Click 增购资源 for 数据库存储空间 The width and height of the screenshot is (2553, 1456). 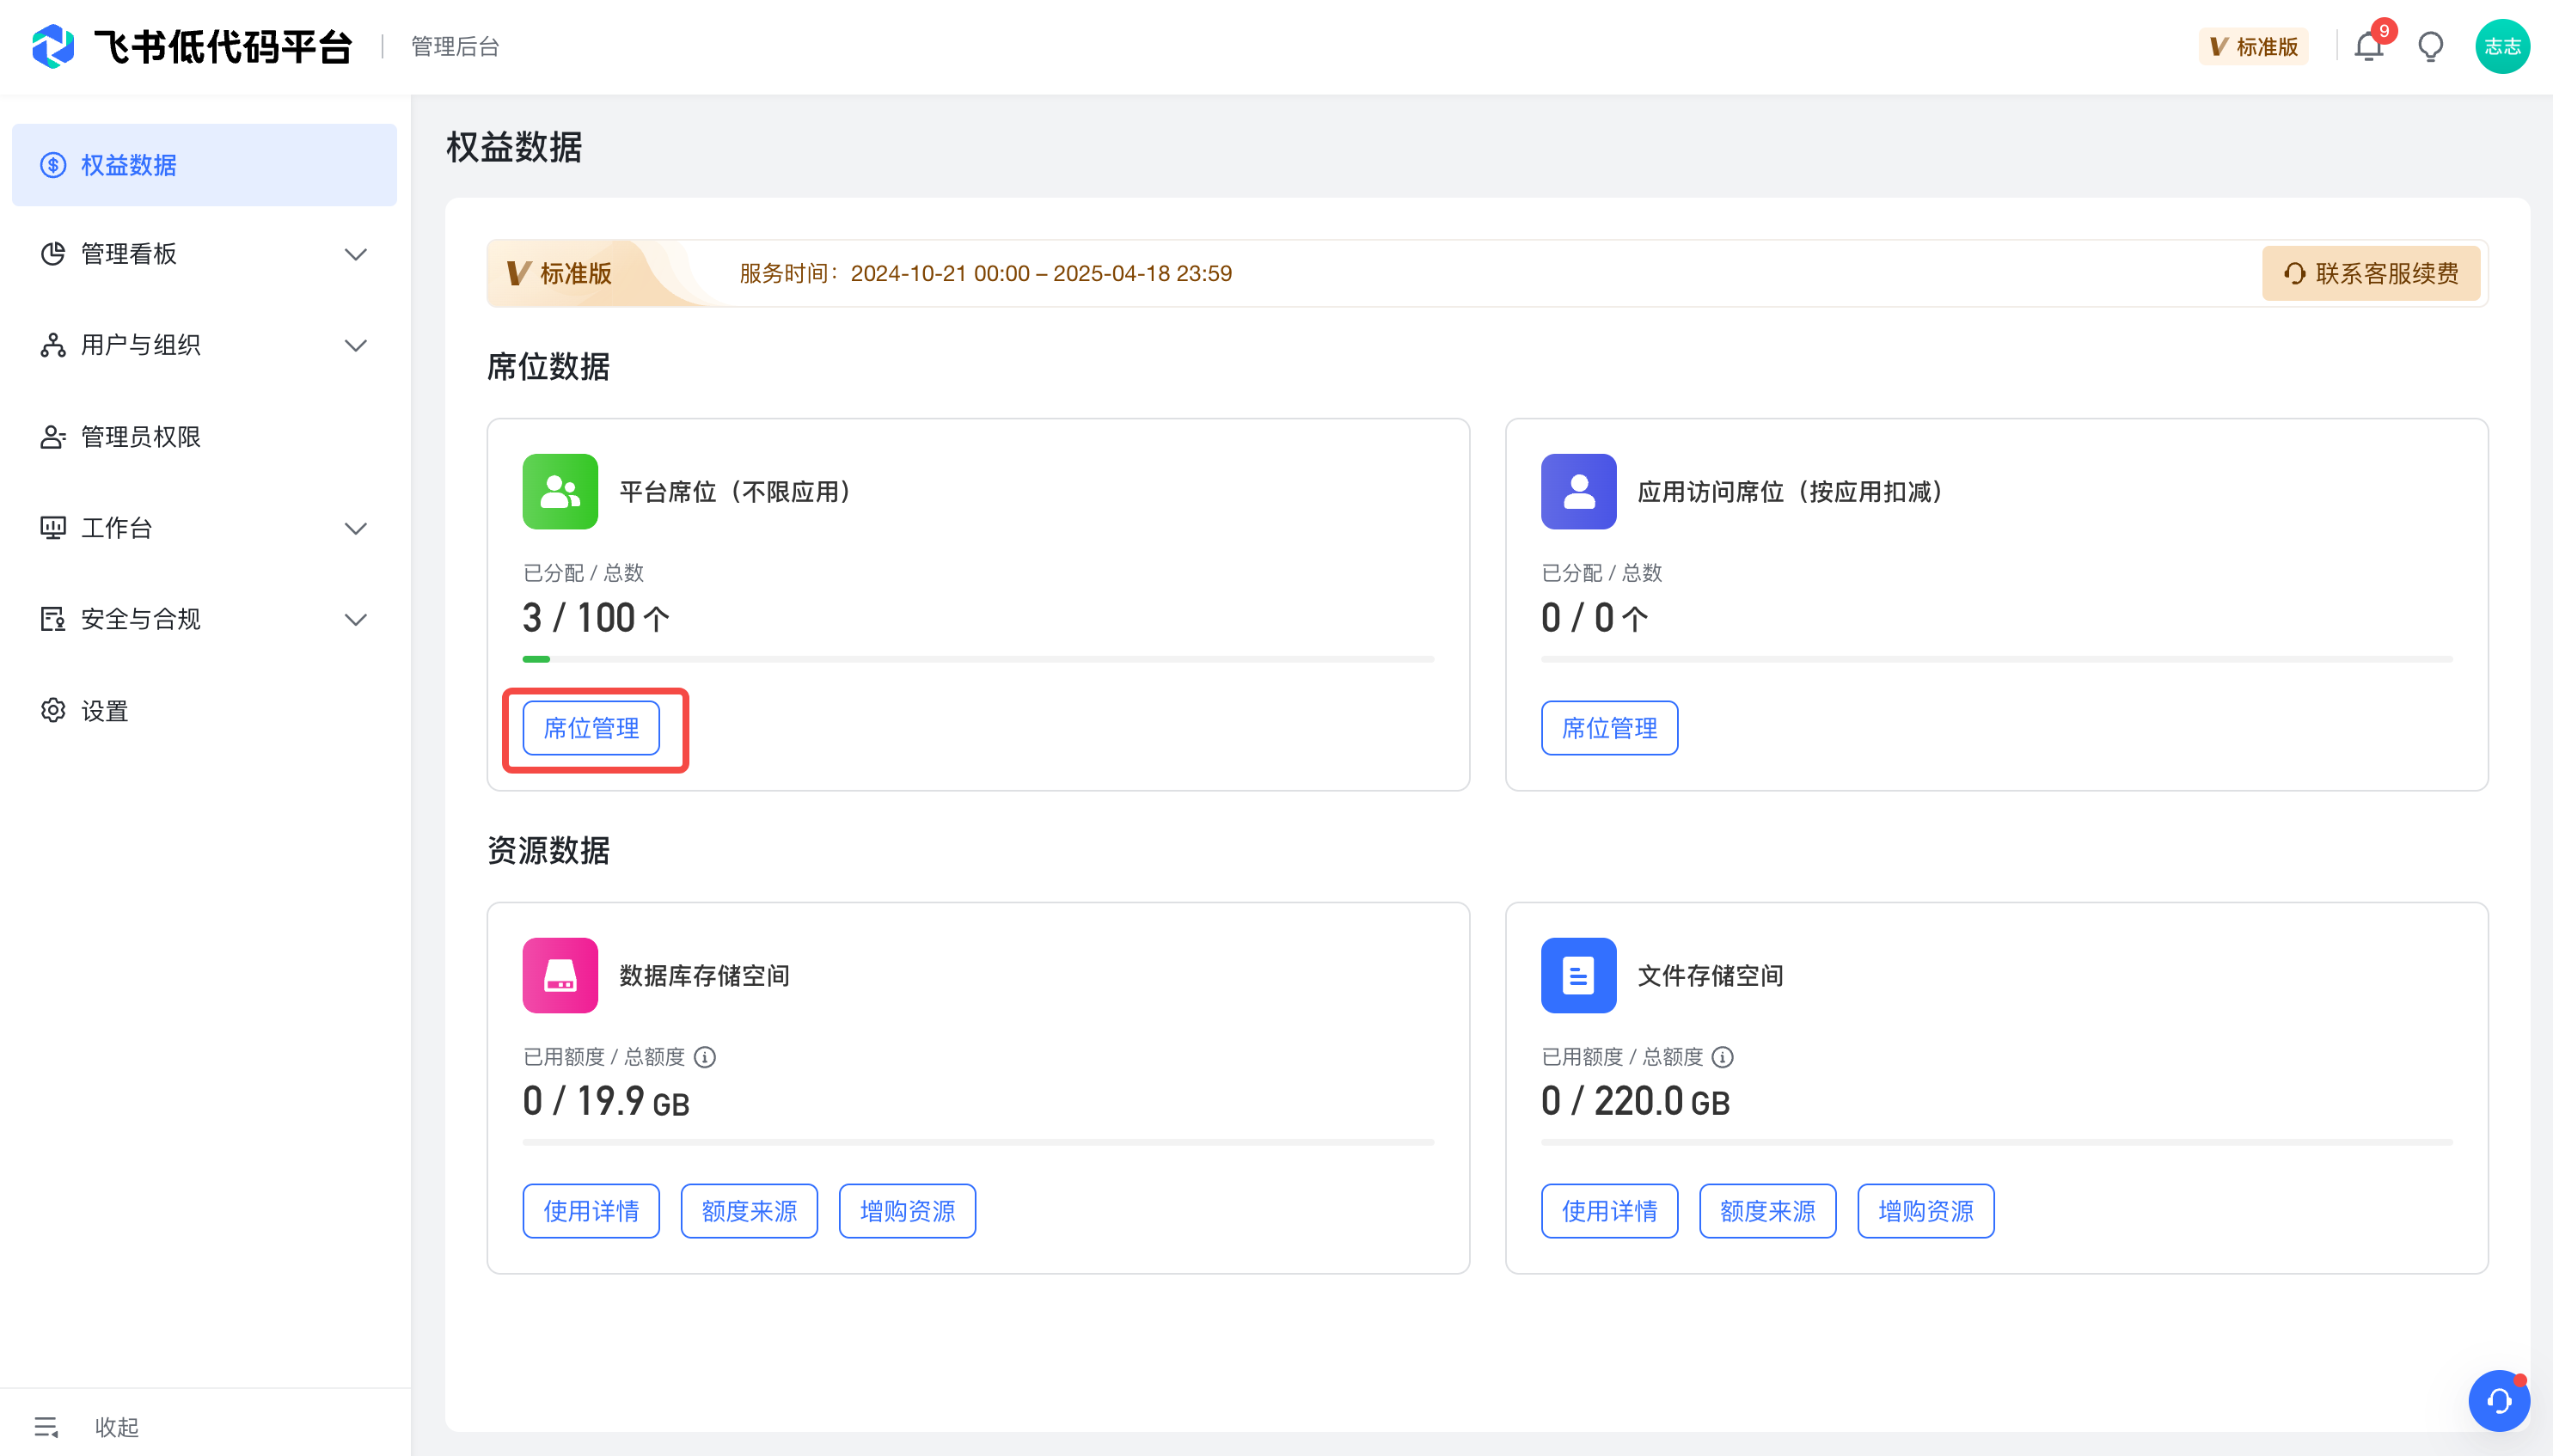[907, 1212]
